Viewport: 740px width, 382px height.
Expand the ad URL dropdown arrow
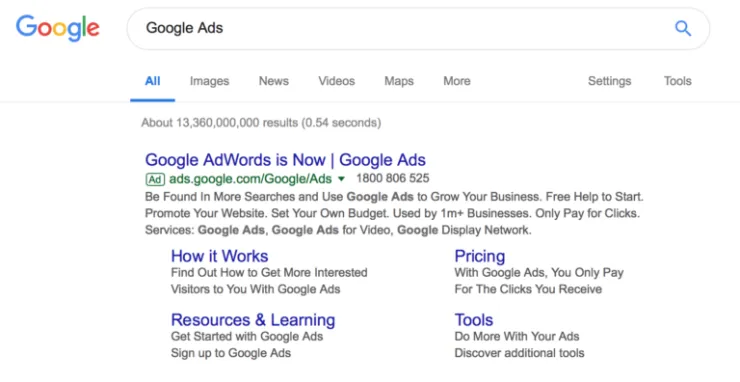(x=342, y=179)
